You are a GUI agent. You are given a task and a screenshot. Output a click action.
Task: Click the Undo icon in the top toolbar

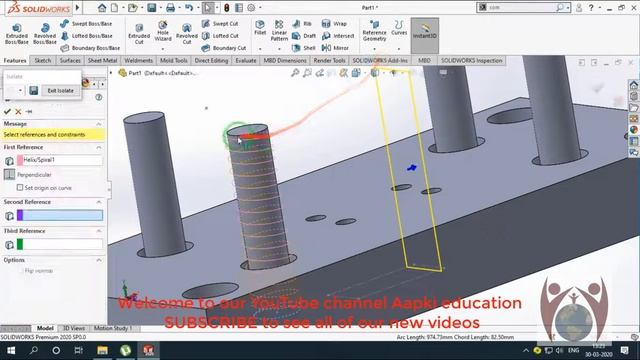[x=189, y=7]
